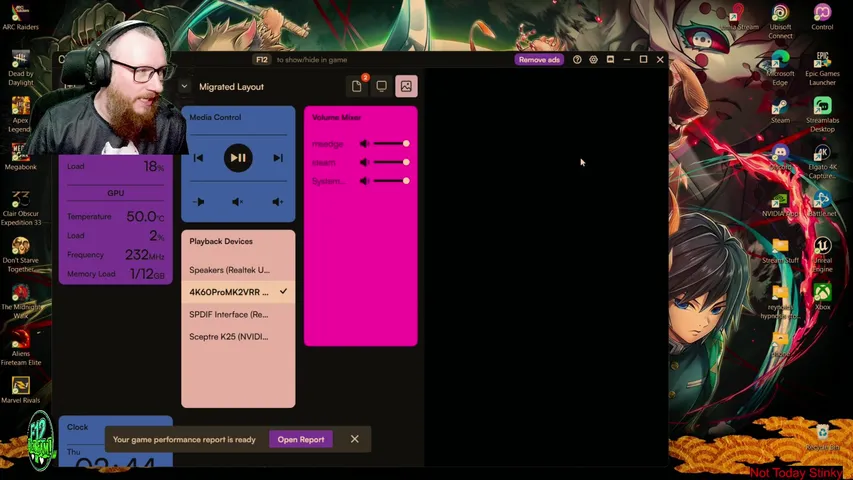853x480 pixels.
Task: Open the help question mark icon
Action: point(577,59)
